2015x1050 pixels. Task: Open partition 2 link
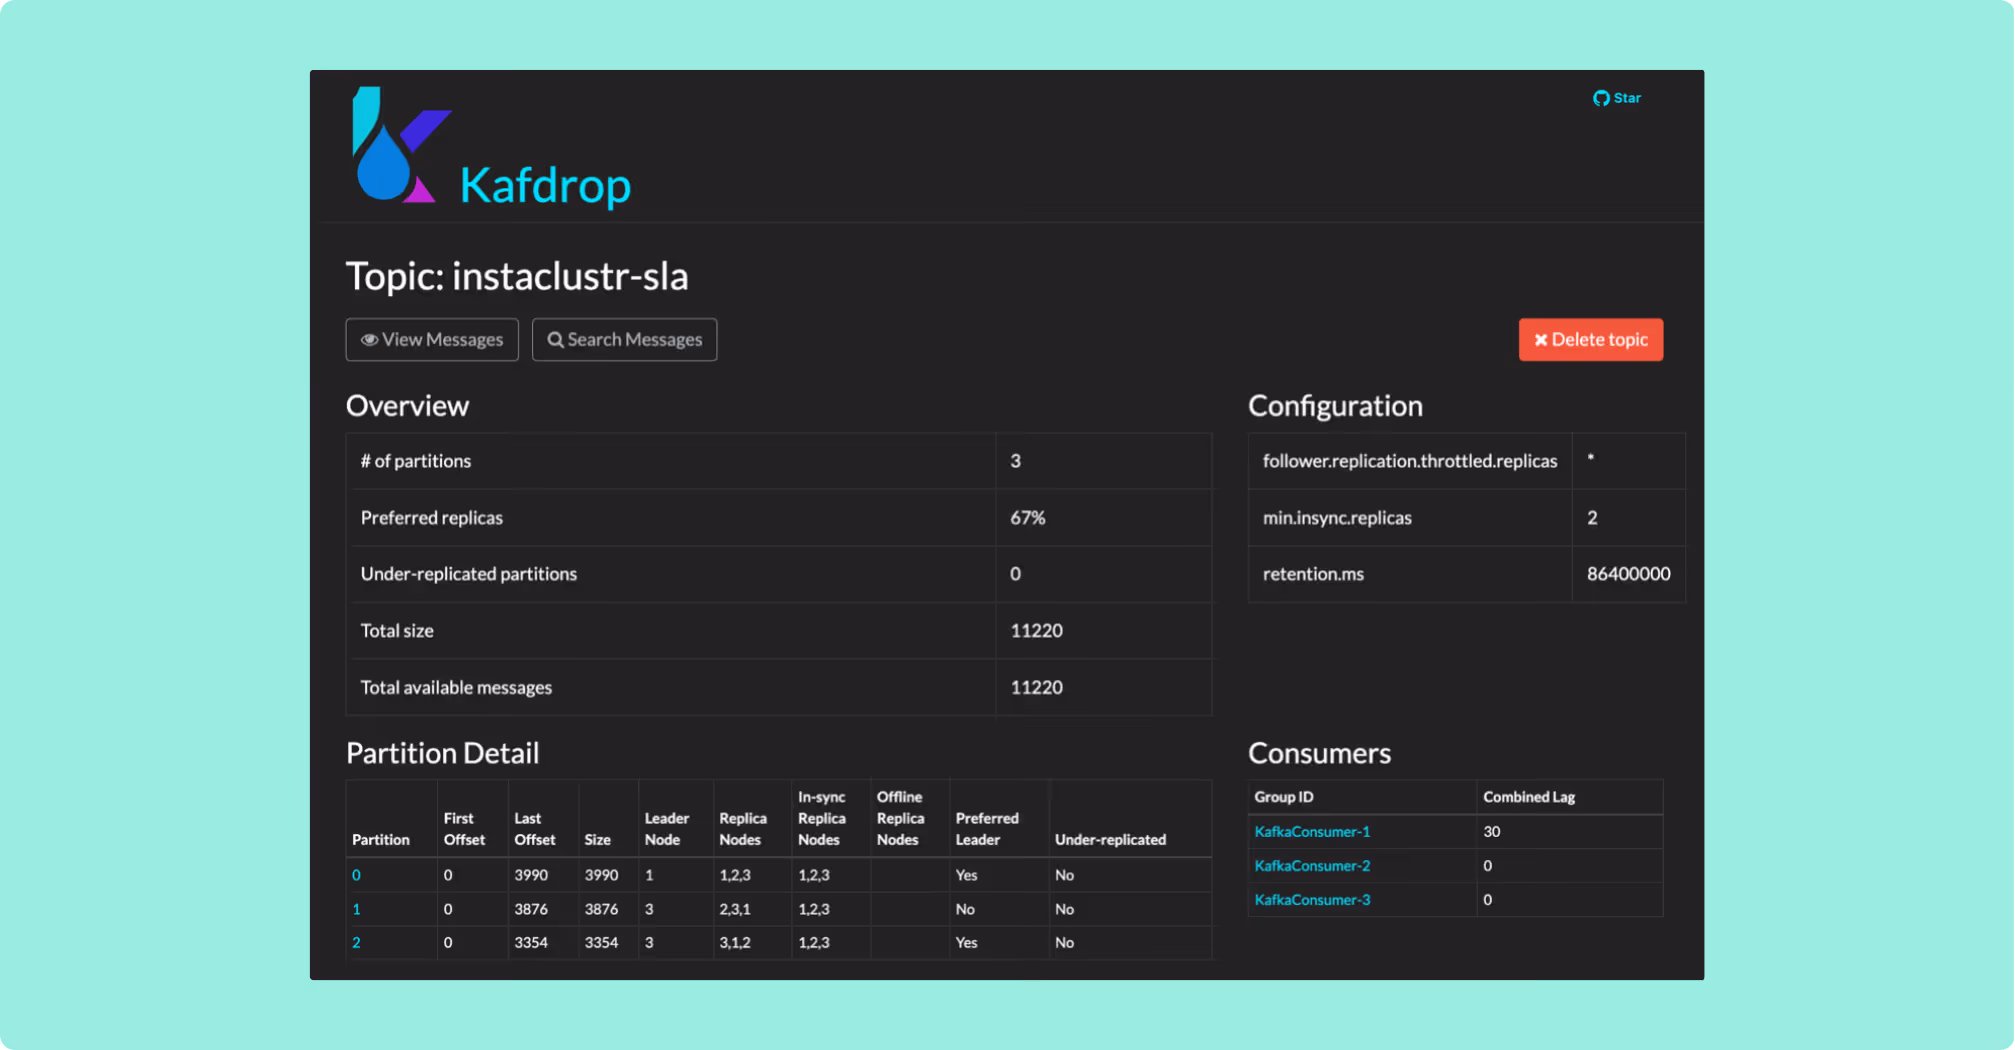pos(356,943)
